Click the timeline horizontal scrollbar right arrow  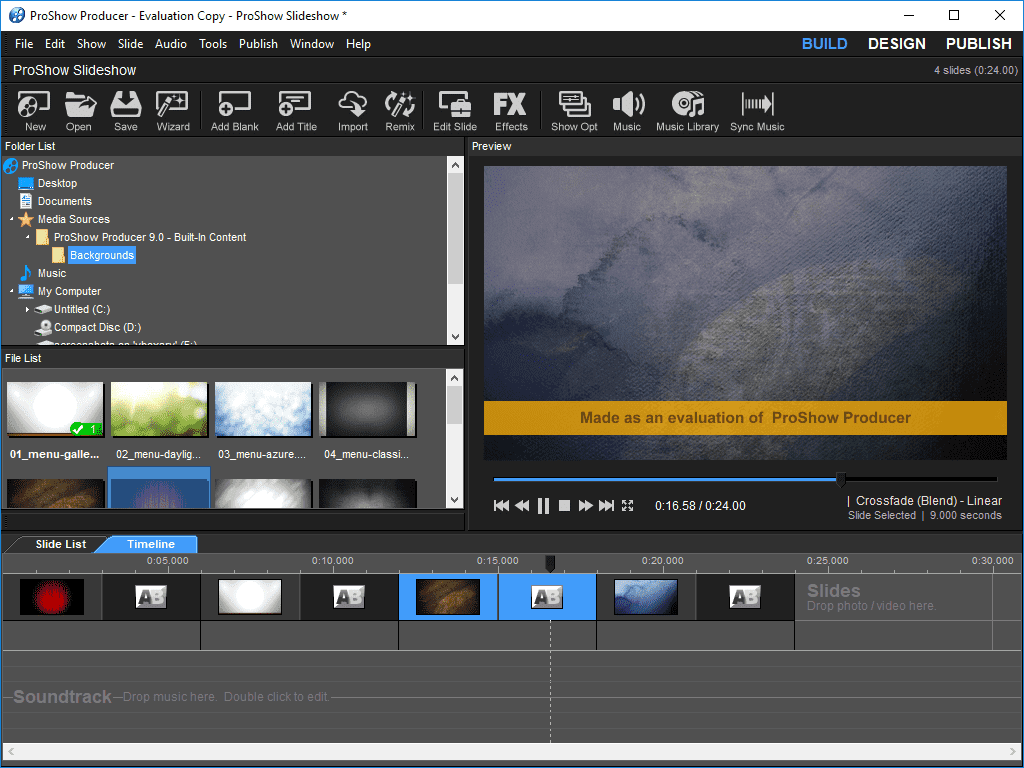(x=1013, y=751)
